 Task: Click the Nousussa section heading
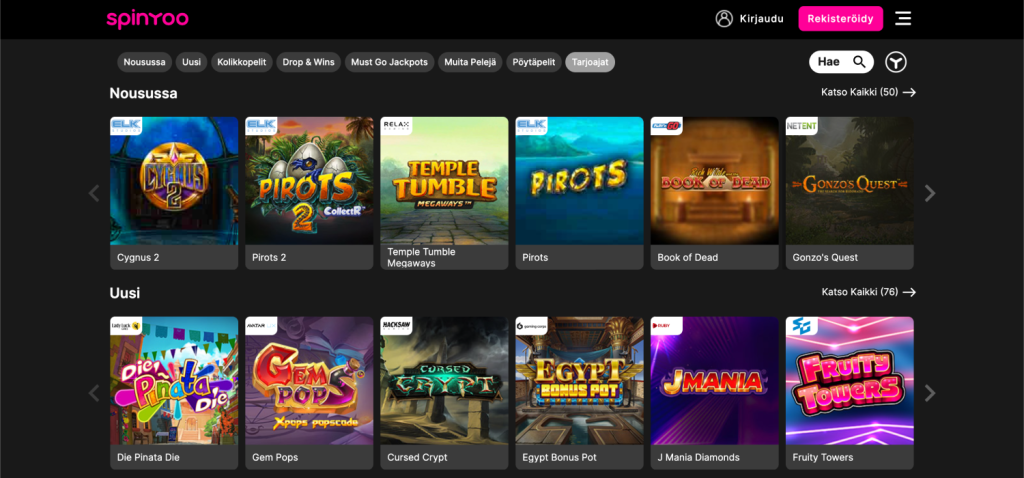pyautogui.click(x=144, y=93)
